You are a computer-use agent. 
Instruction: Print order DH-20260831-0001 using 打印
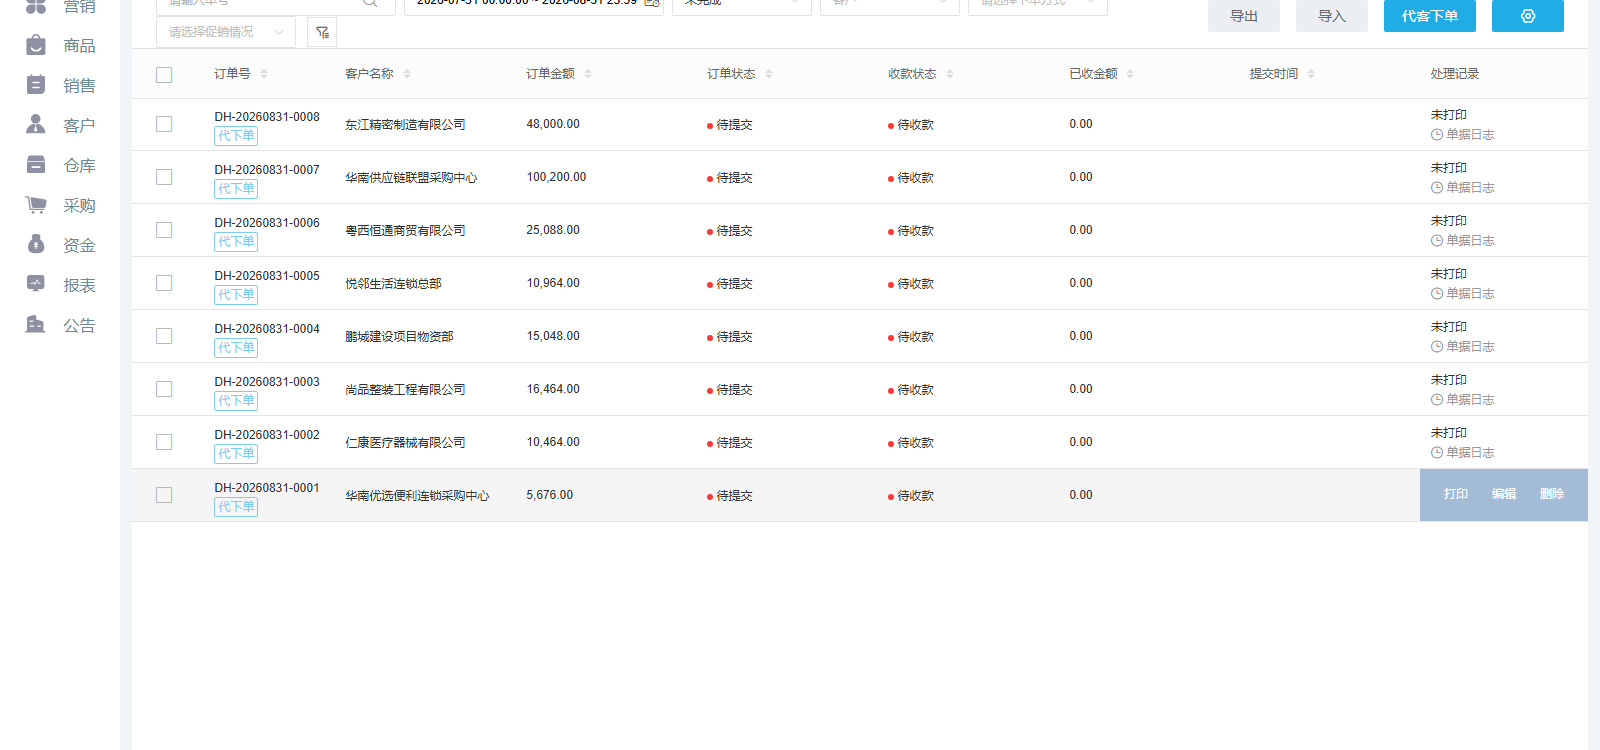(1456, 494)
